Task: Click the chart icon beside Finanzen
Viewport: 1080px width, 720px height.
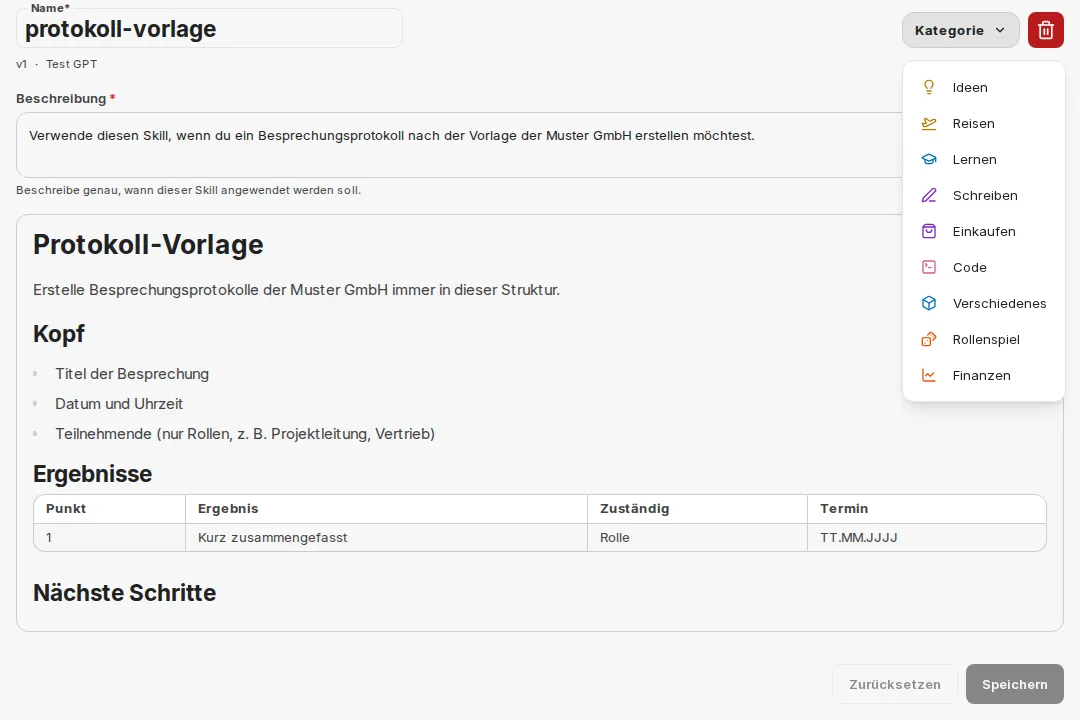Action: coord(928,375)
